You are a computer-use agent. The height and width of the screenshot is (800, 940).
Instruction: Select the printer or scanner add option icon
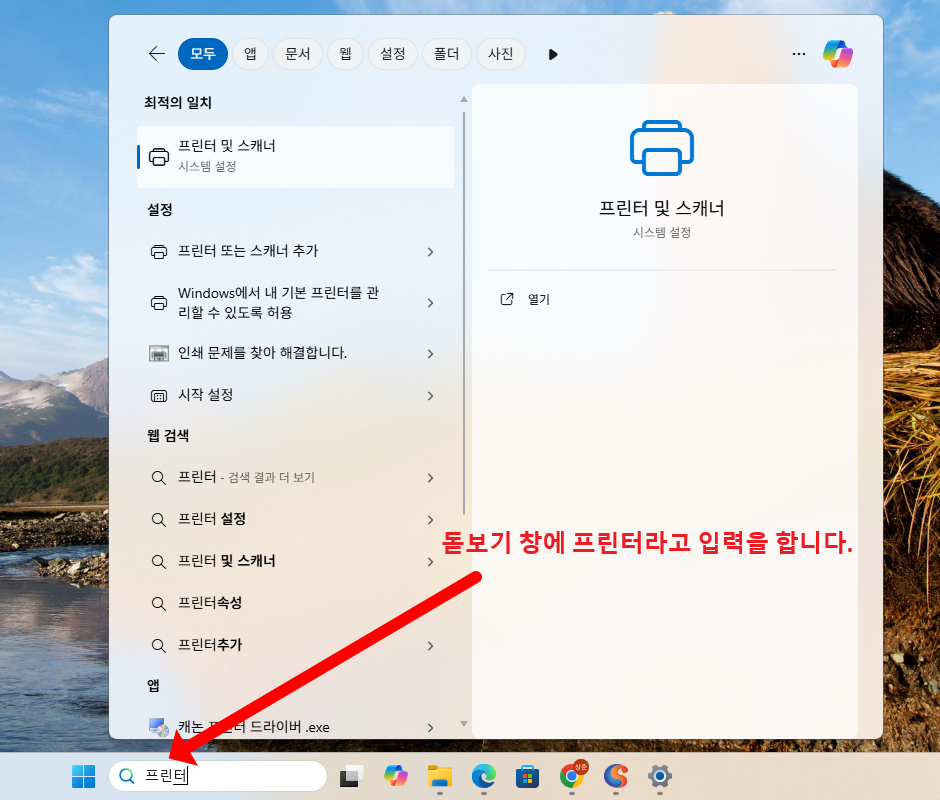pos(160,252)
